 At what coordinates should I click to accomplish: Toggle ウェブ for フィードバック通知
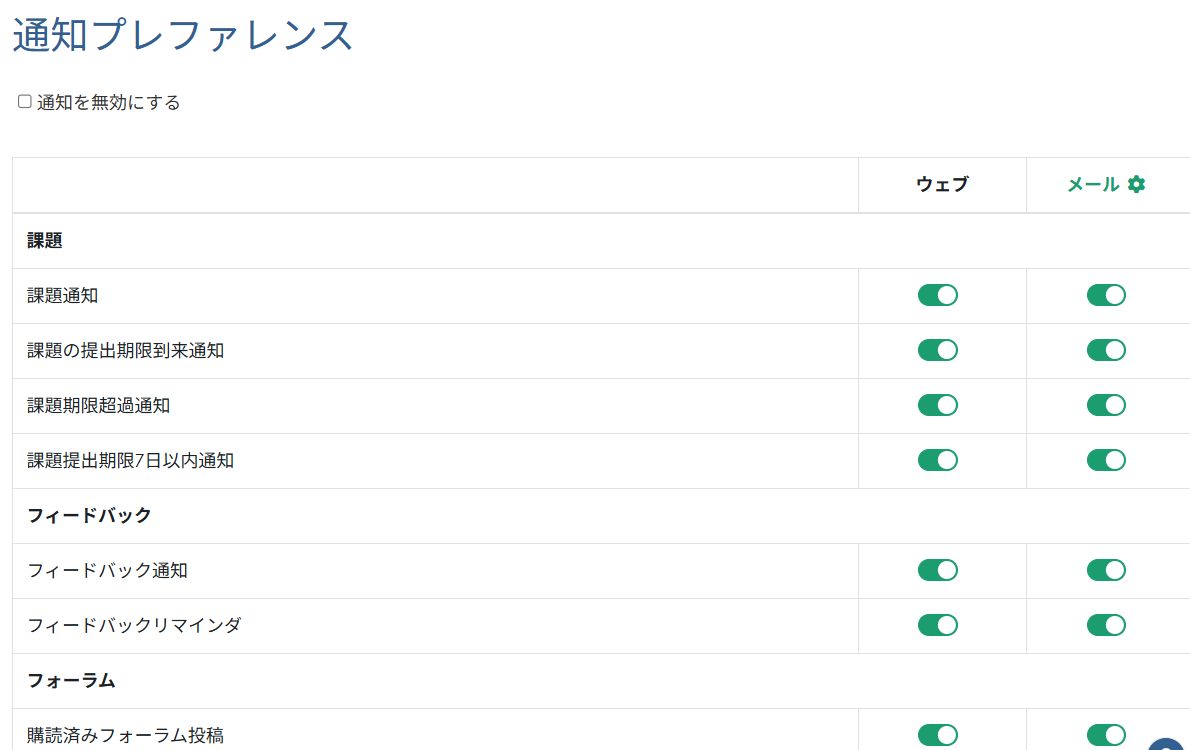tap(937, 570)
